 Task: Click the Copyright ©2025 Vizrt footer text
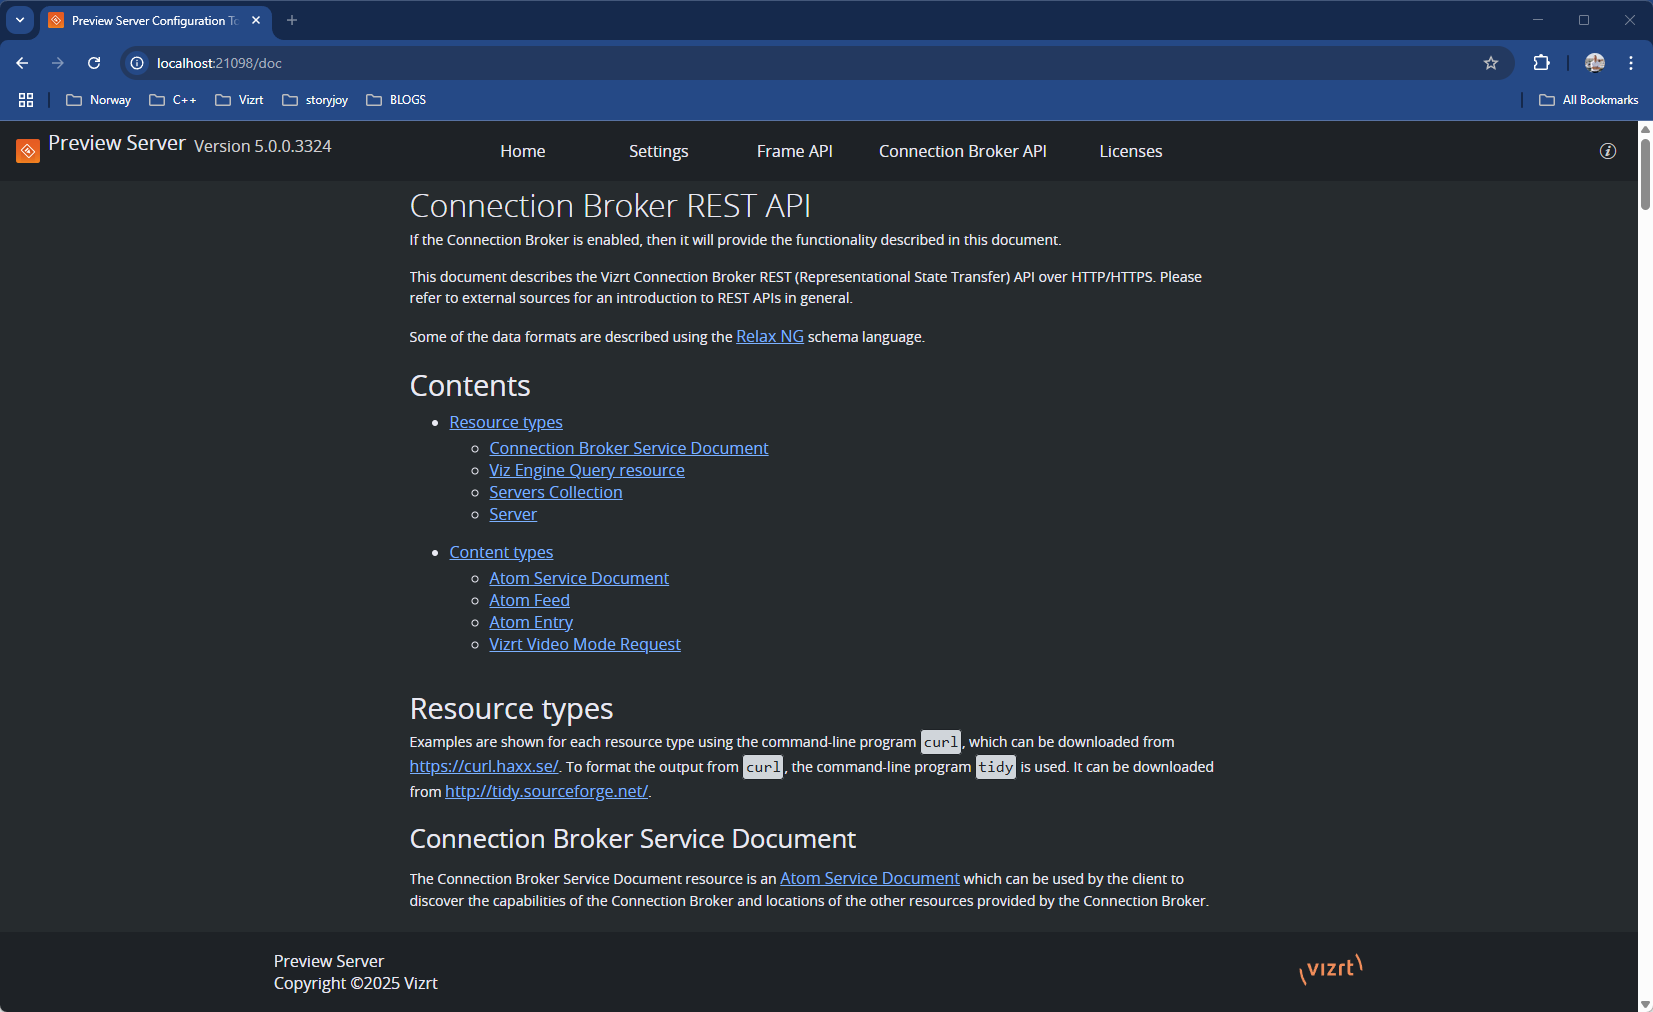[356, 983]
